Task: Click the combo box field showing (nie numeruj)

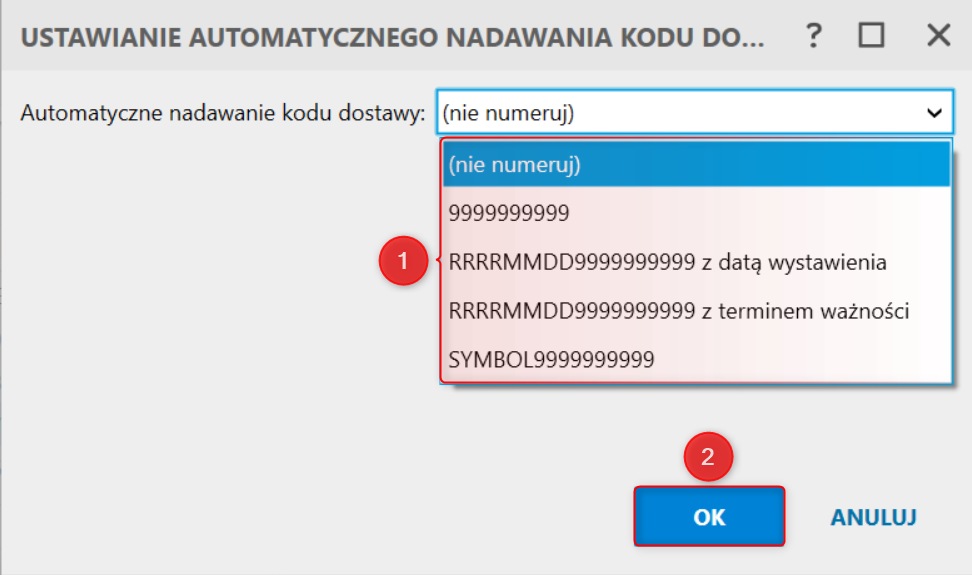Action: point(695,113)
